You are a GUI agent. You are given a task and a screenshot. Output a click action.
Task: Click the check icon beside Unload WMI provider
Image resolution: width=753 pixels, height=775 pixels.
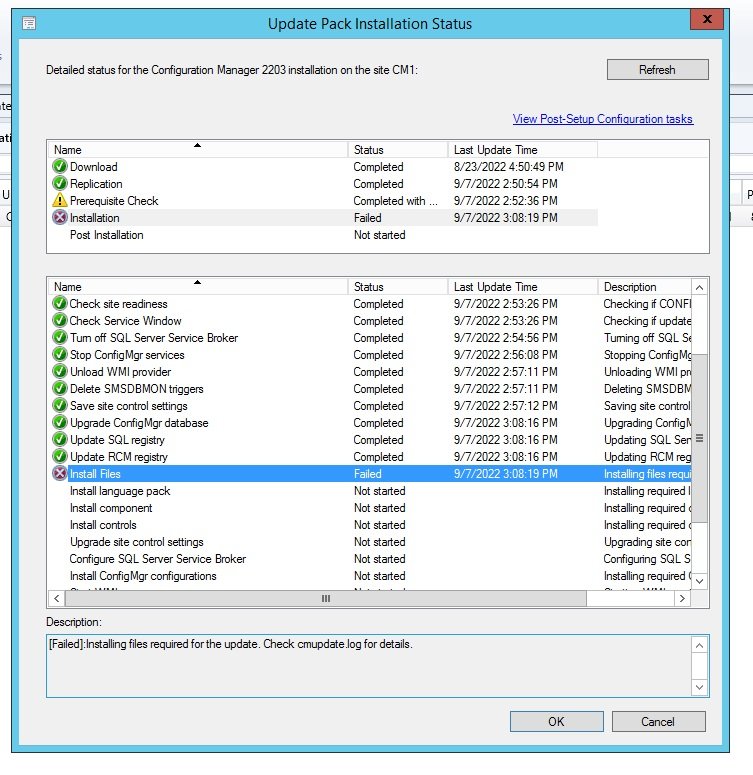[60, 371]
